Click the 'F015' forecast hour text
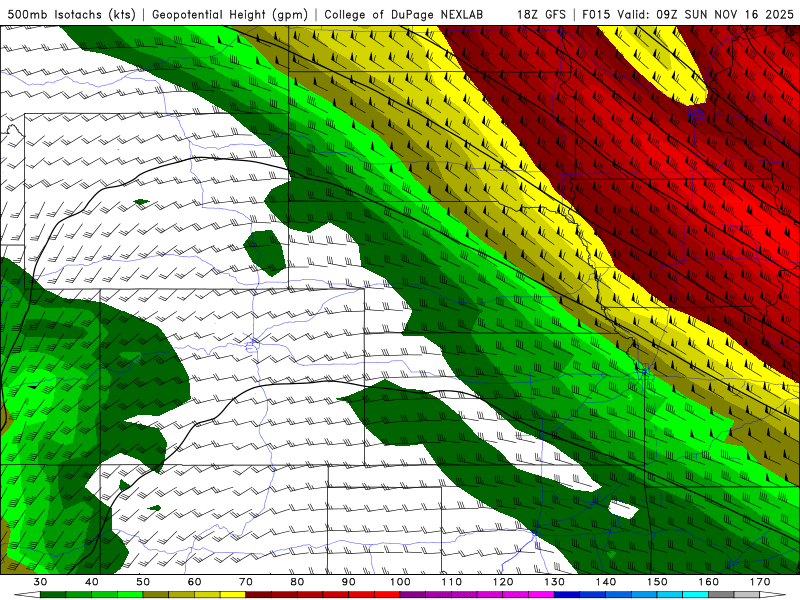The height and width of the screenshot is (600, 800). pyautogui.click(x=596, y=14)
